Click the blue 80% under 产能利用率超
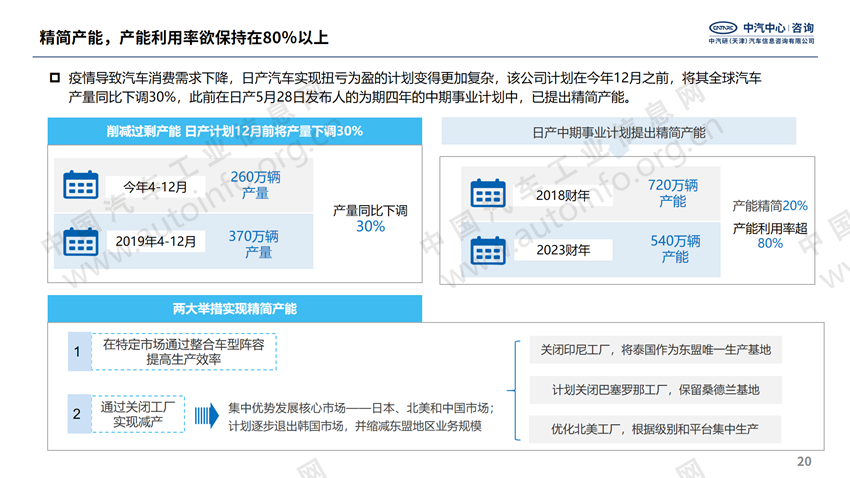 pyautogui.click(x=770, y=243)
